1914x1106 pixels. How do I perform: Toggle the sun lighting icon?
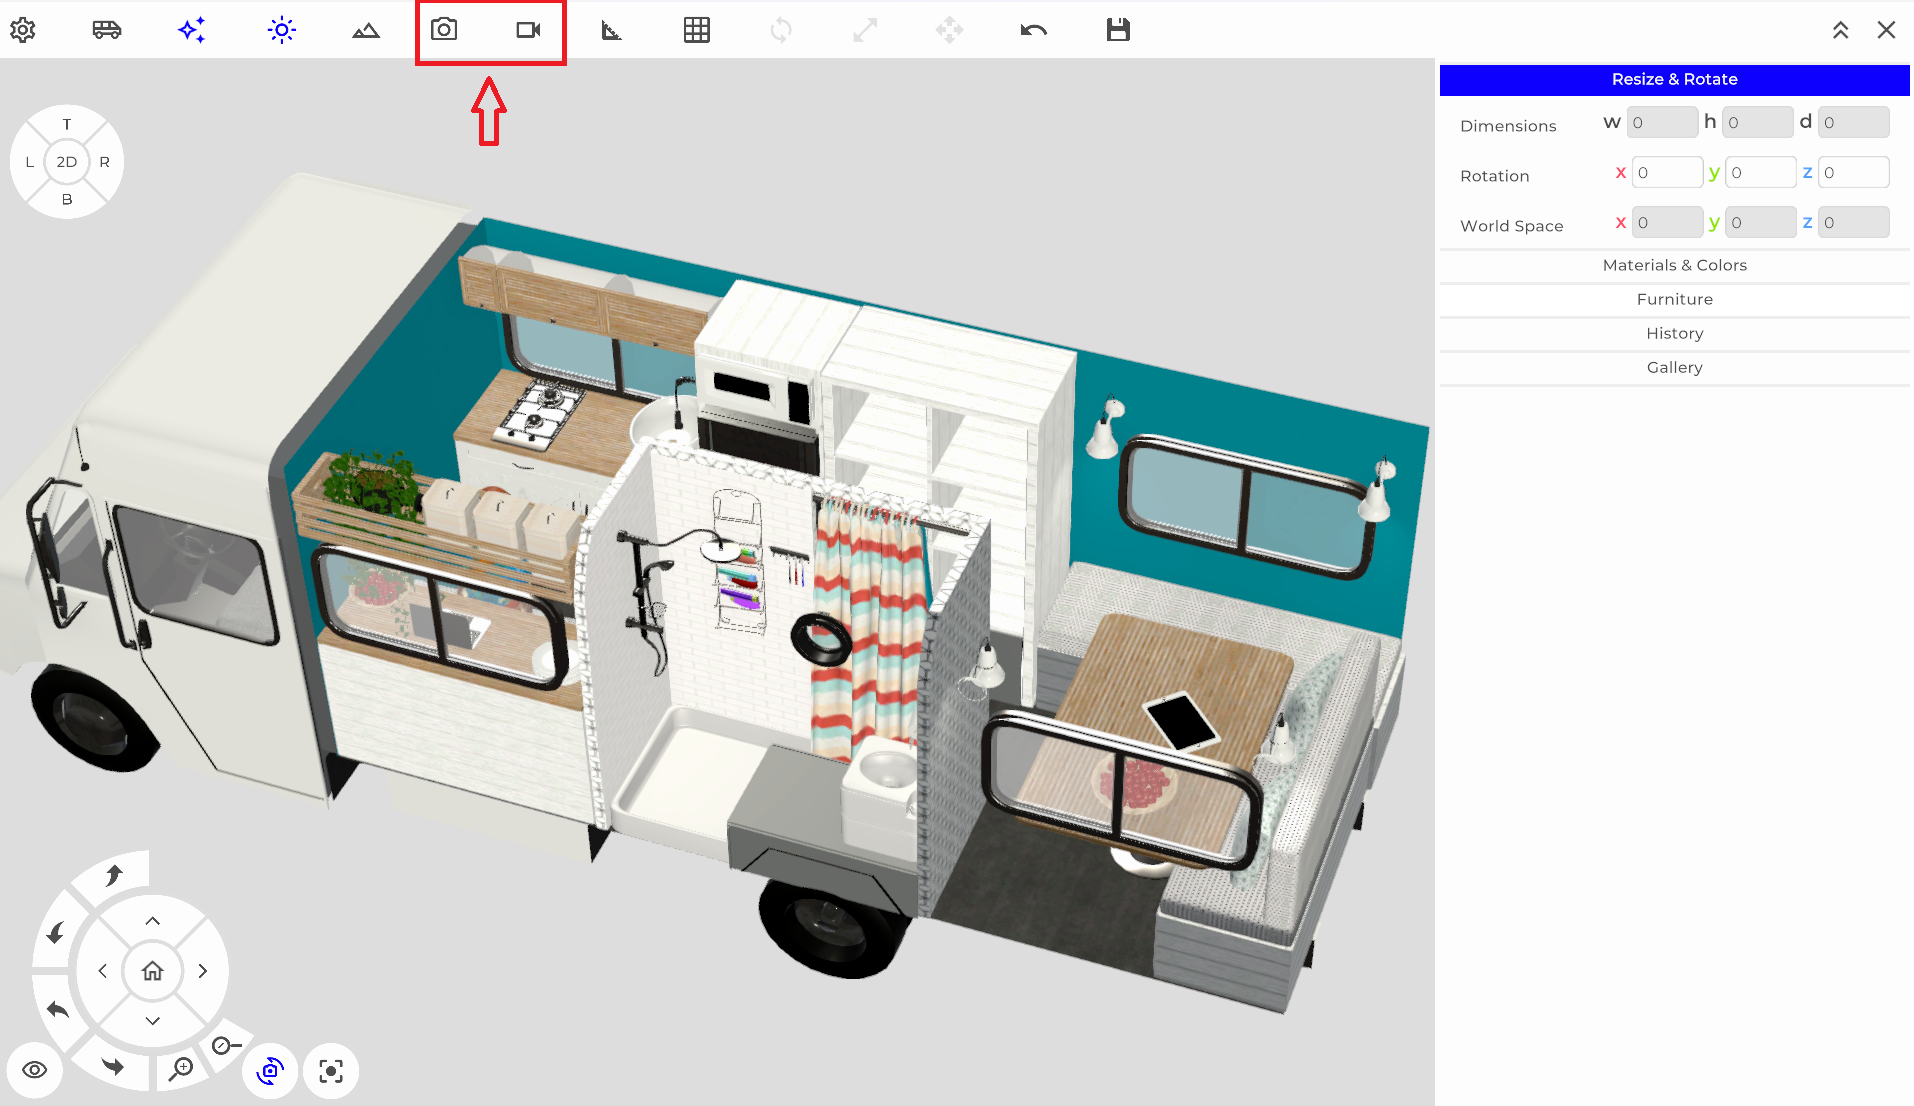[x=282, y=30]
